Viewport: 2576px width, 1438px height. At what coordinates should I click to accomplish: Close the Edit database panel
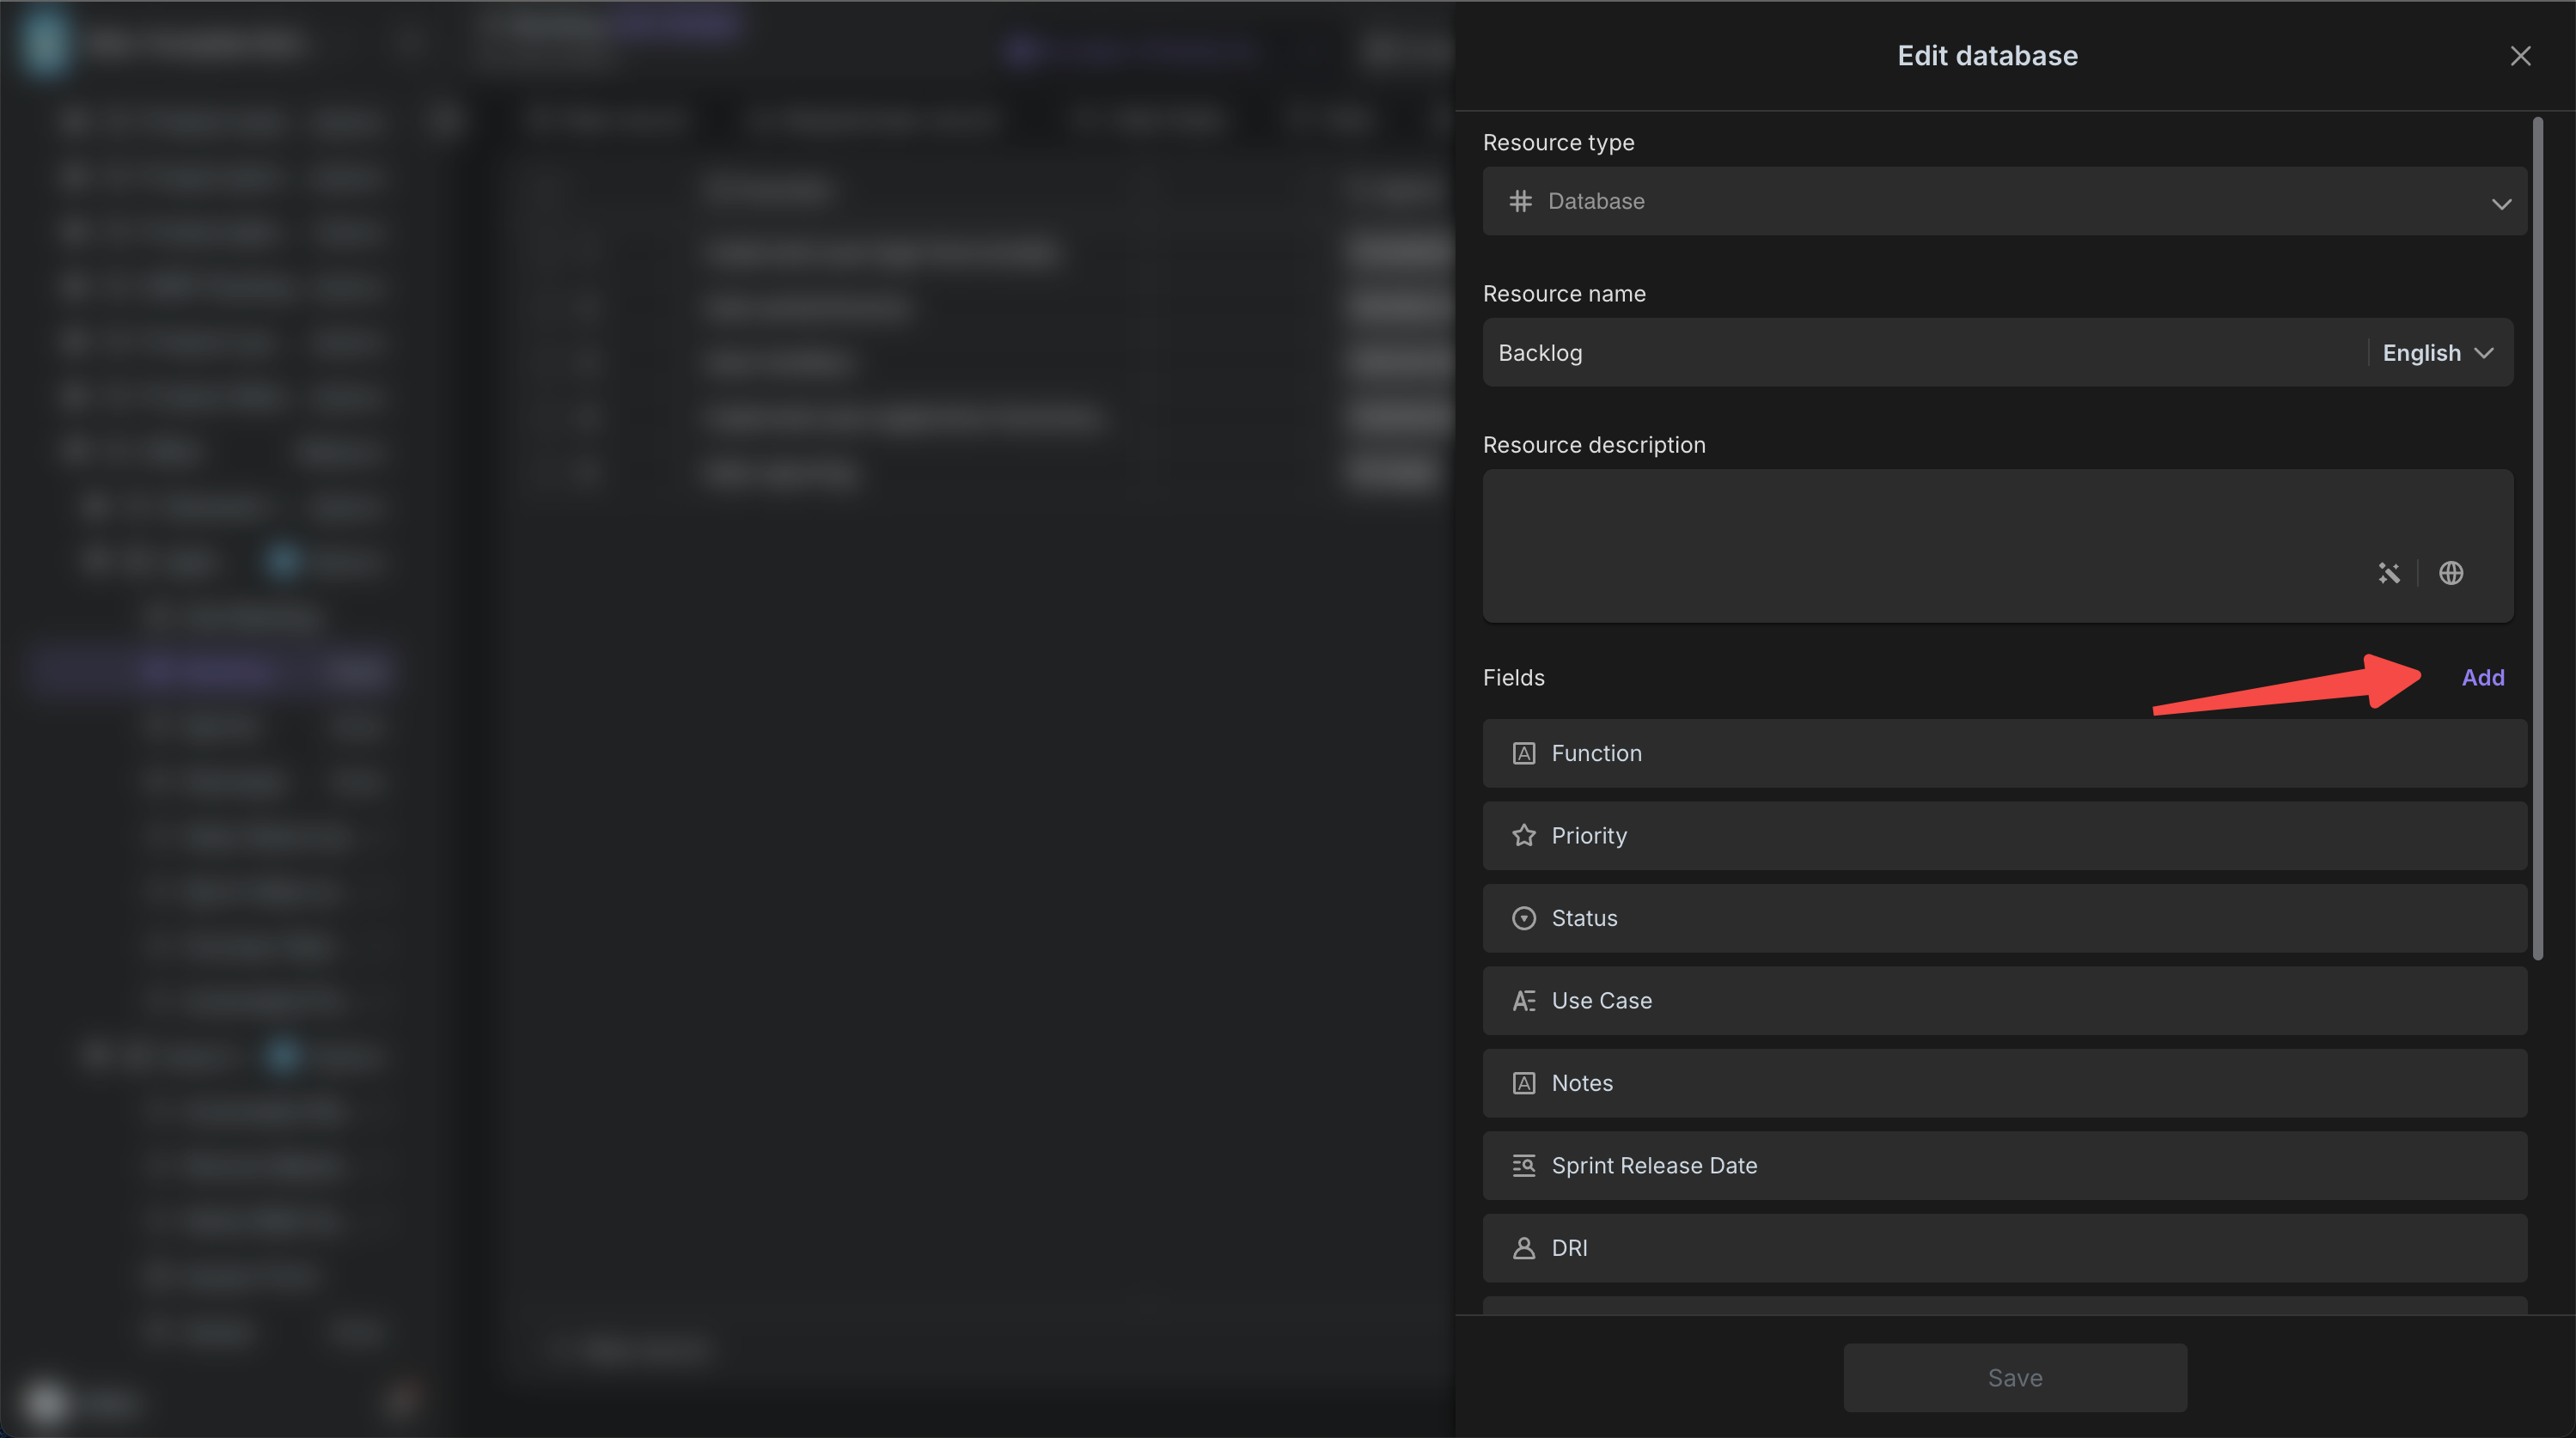[2520, 56]
